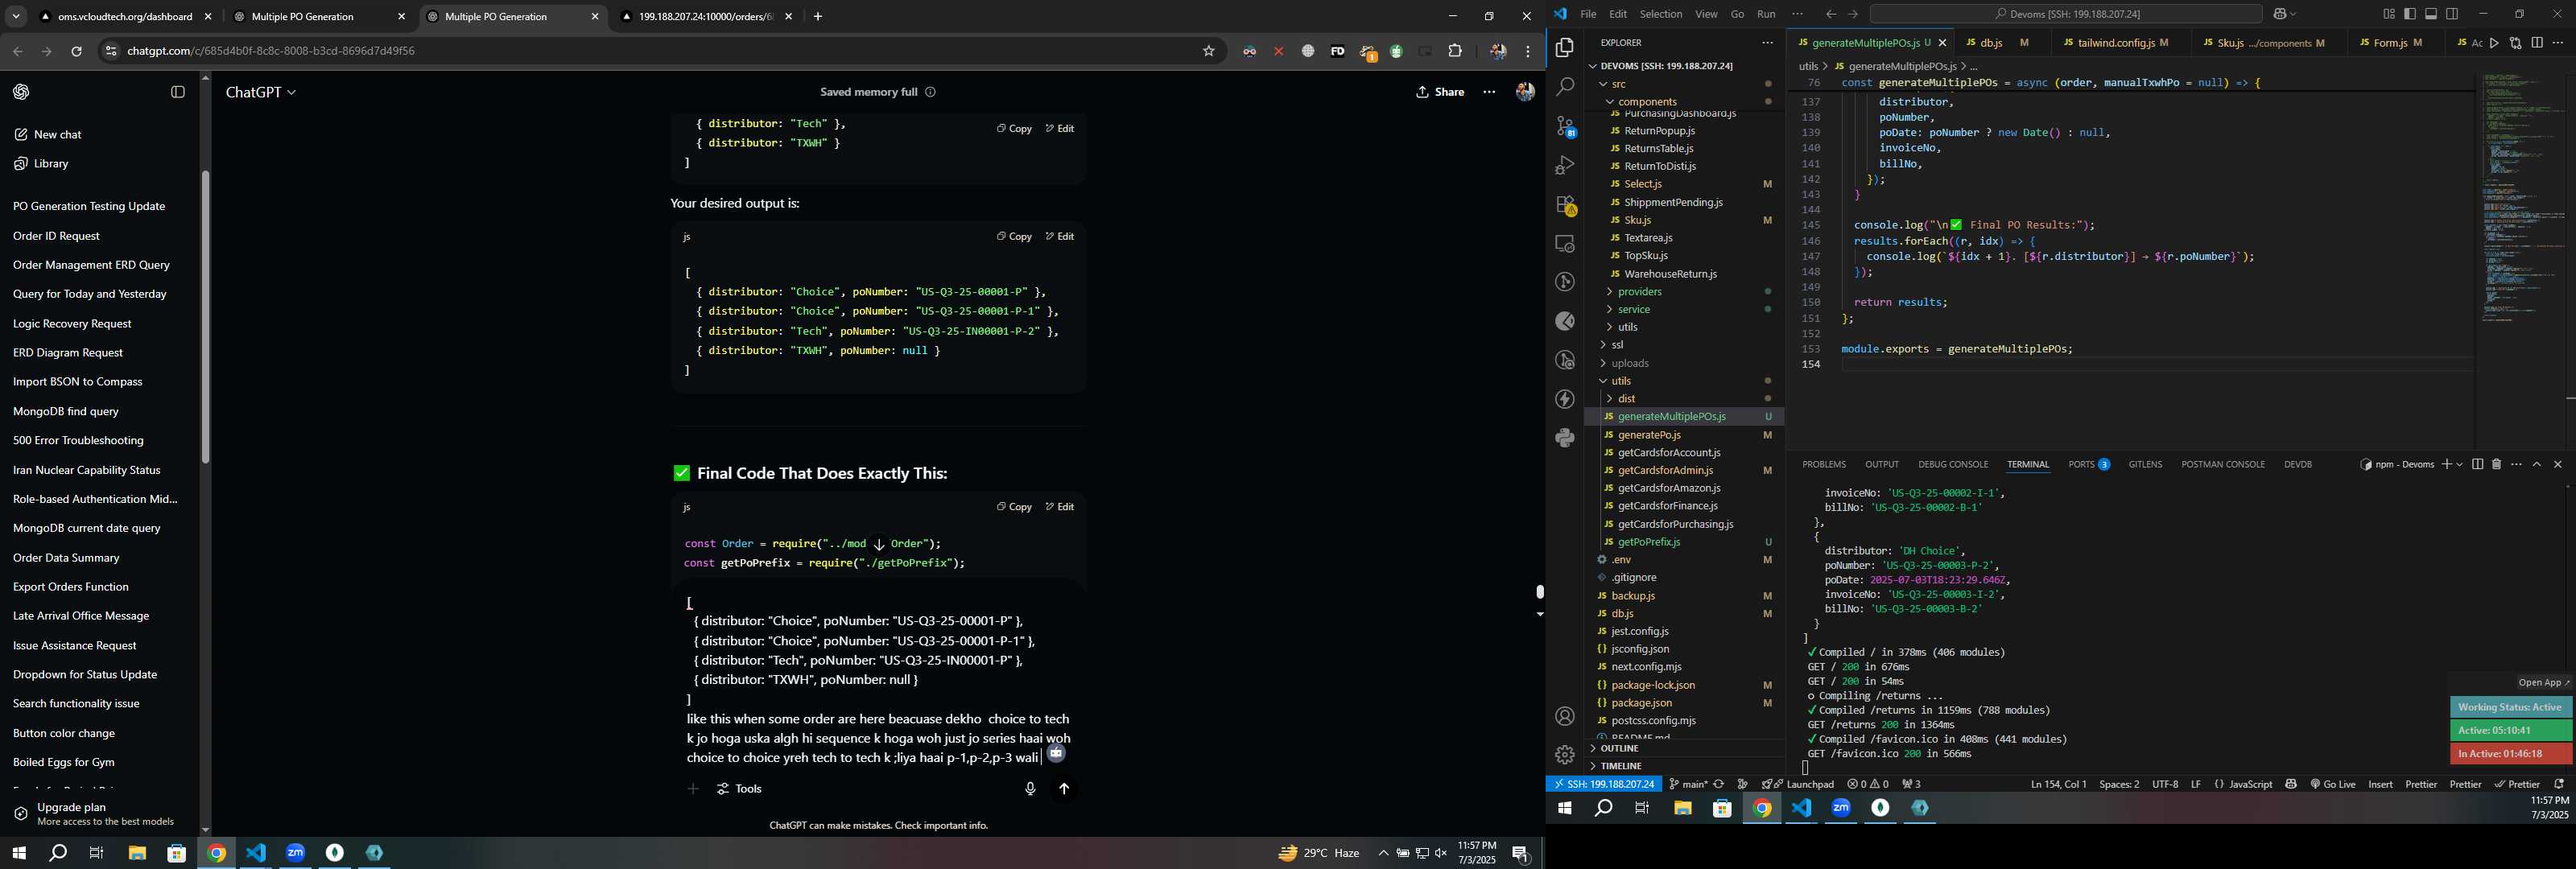
Task: Switch to the DEBUG CONSOLE panel tab
Action: (x=1952, y=464)
